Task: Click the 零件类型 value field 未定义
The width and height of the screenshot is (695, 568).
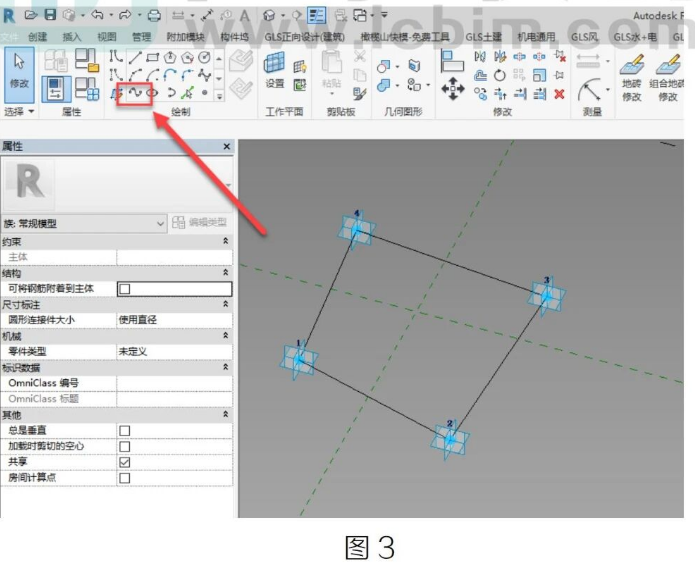Action: click(x=175, y=352)
